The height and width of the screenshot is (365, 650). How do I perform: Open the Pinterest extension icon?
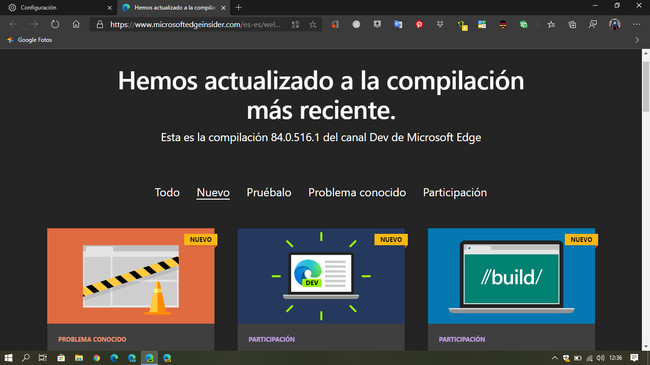point(419,24)
